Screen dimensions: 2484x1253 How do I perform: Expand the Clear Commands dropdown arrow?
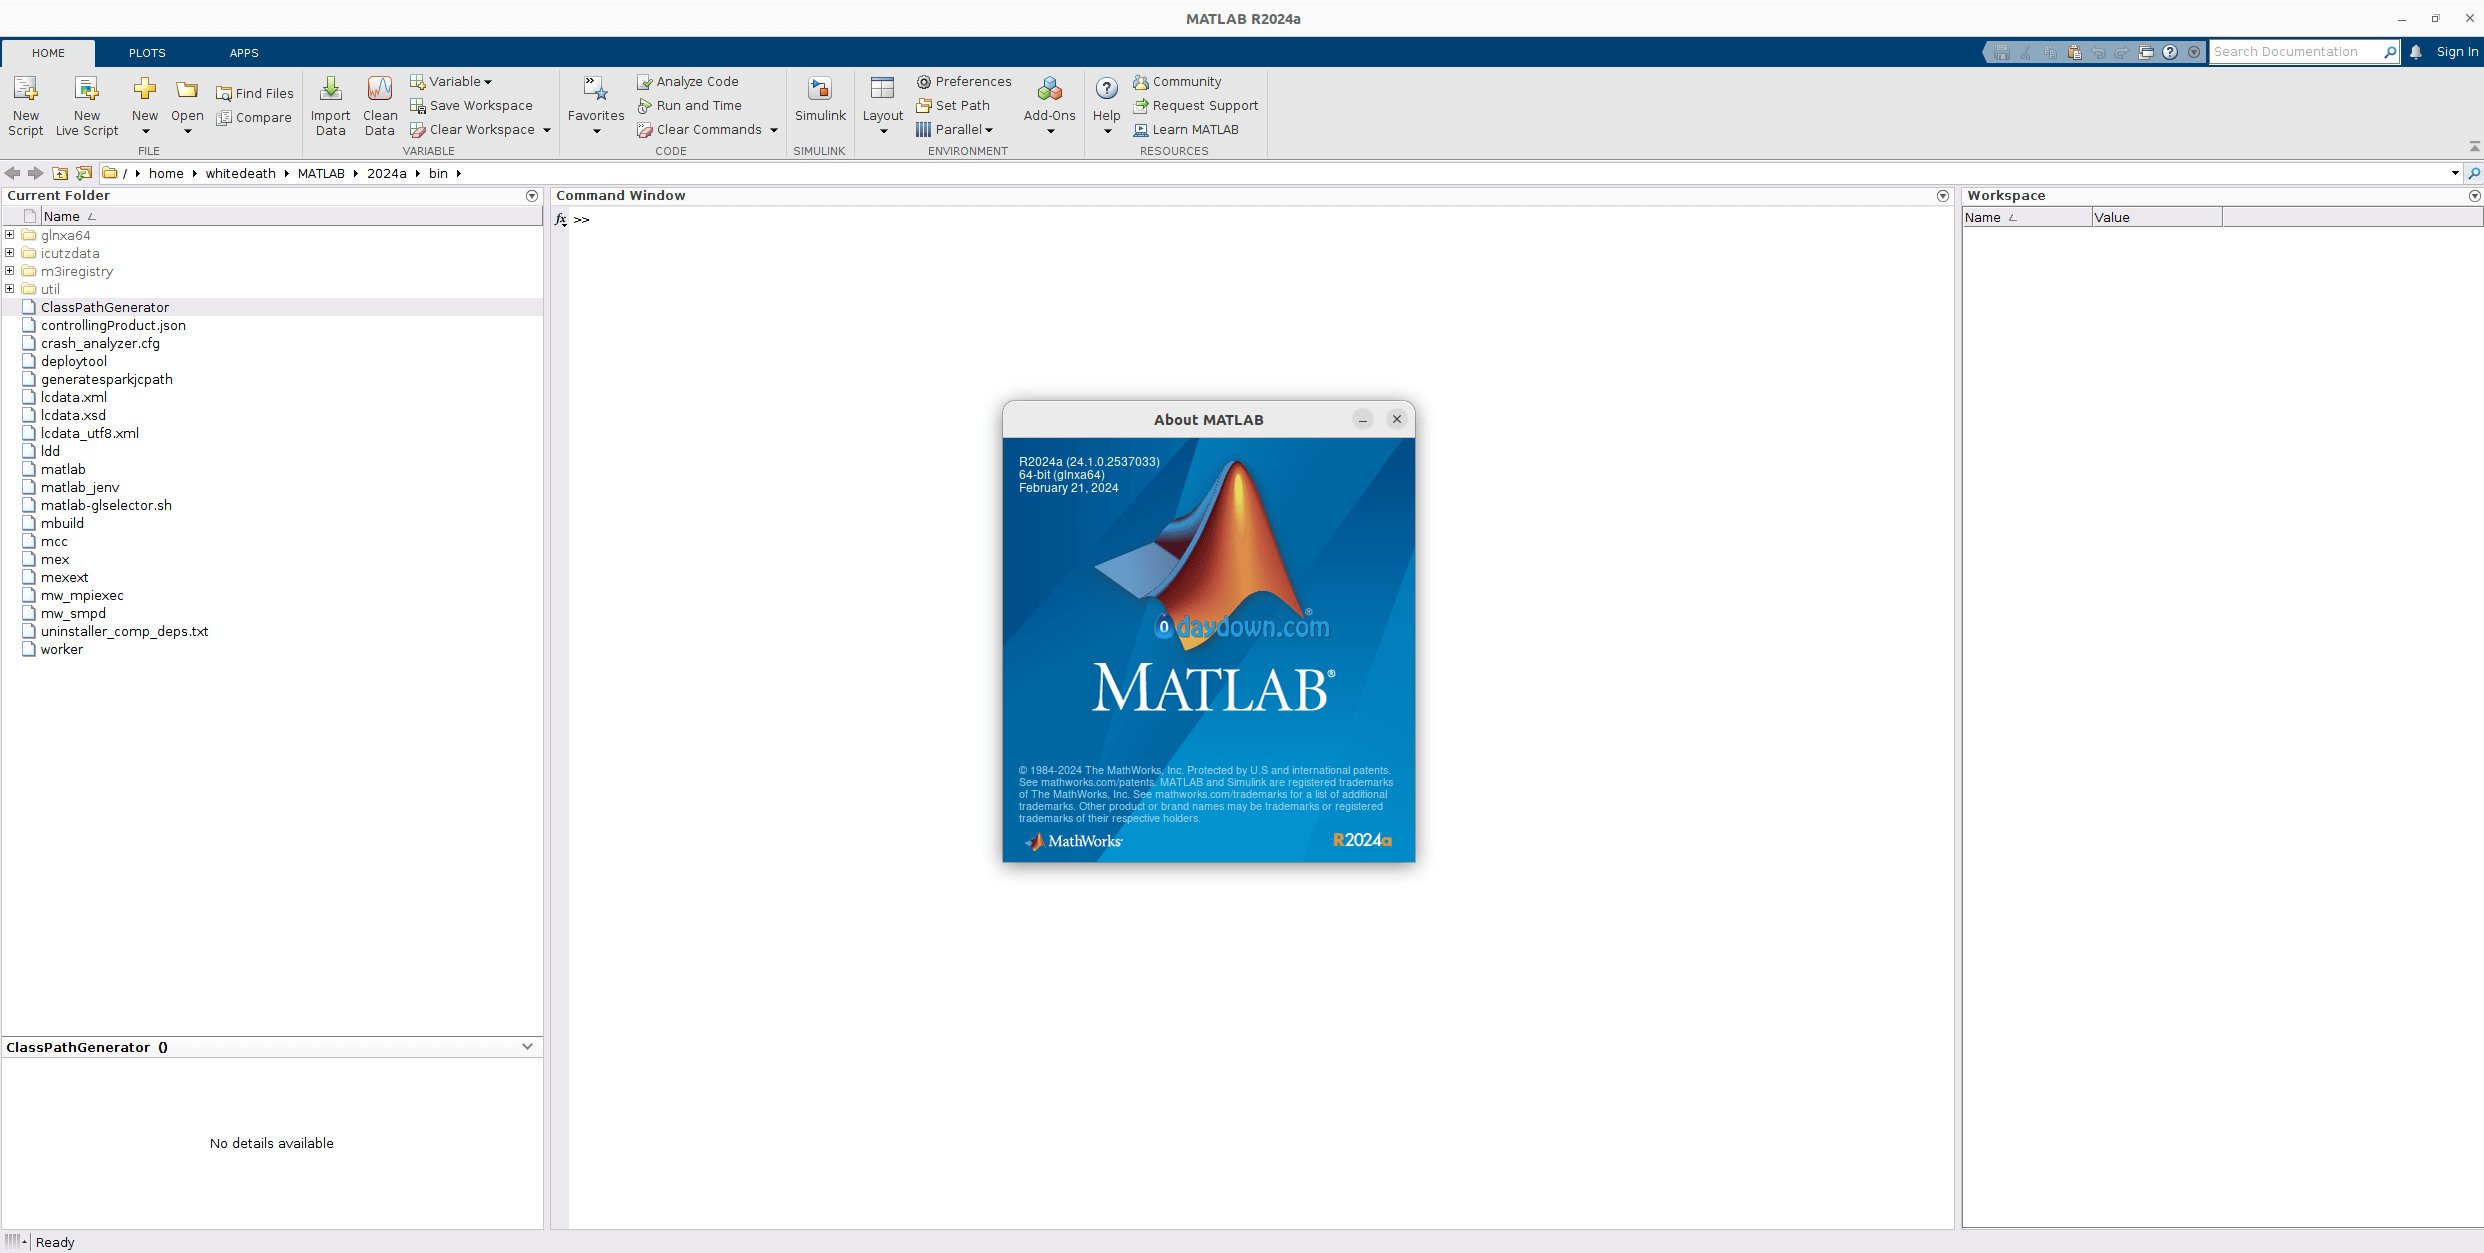tap(774, 130)
